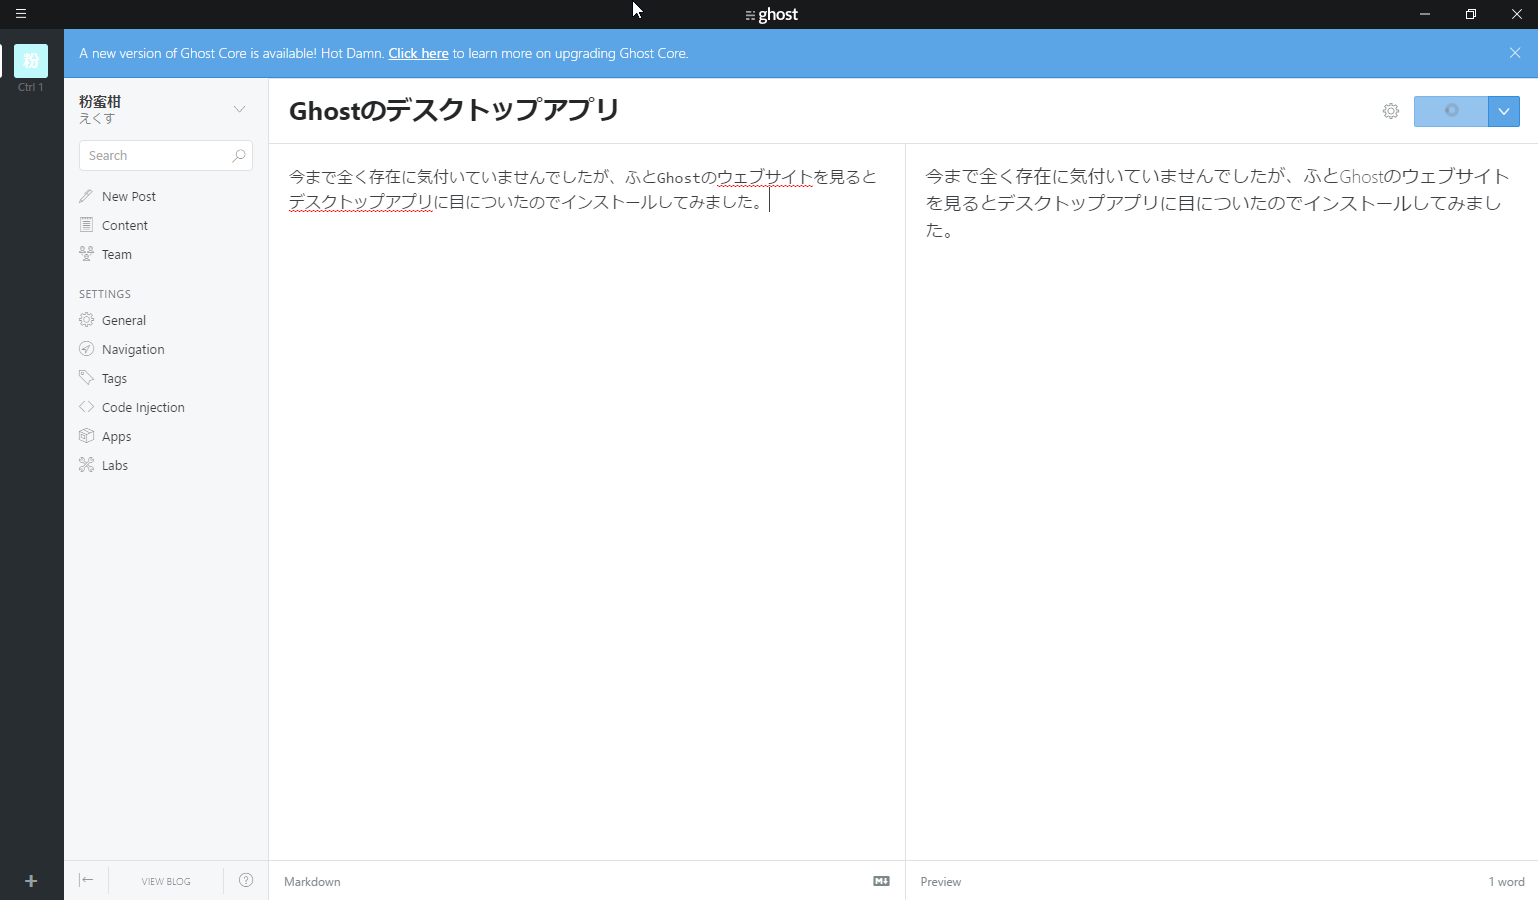The height and width of the screenshot is (900, 1538).
Task: Click the people icon beside Team
Action: pyautogui.click(x=86, y=254)
